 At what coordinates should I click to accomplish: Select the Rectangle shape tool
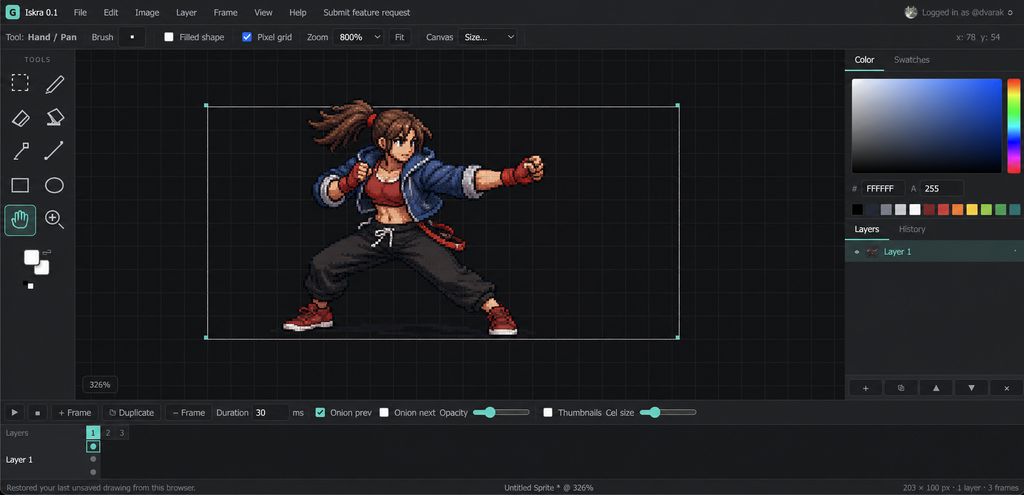[20, 185]
